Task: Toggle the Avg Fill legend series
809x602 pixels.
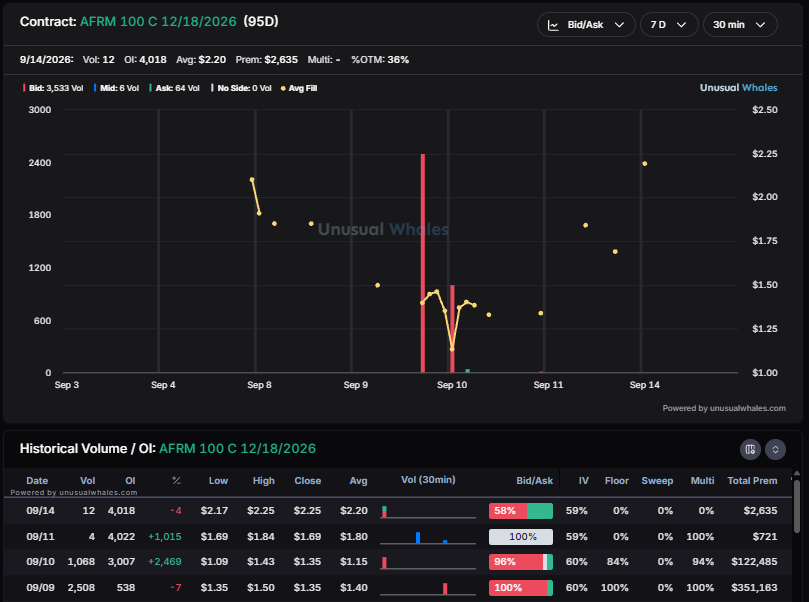Action: [299, 88]
